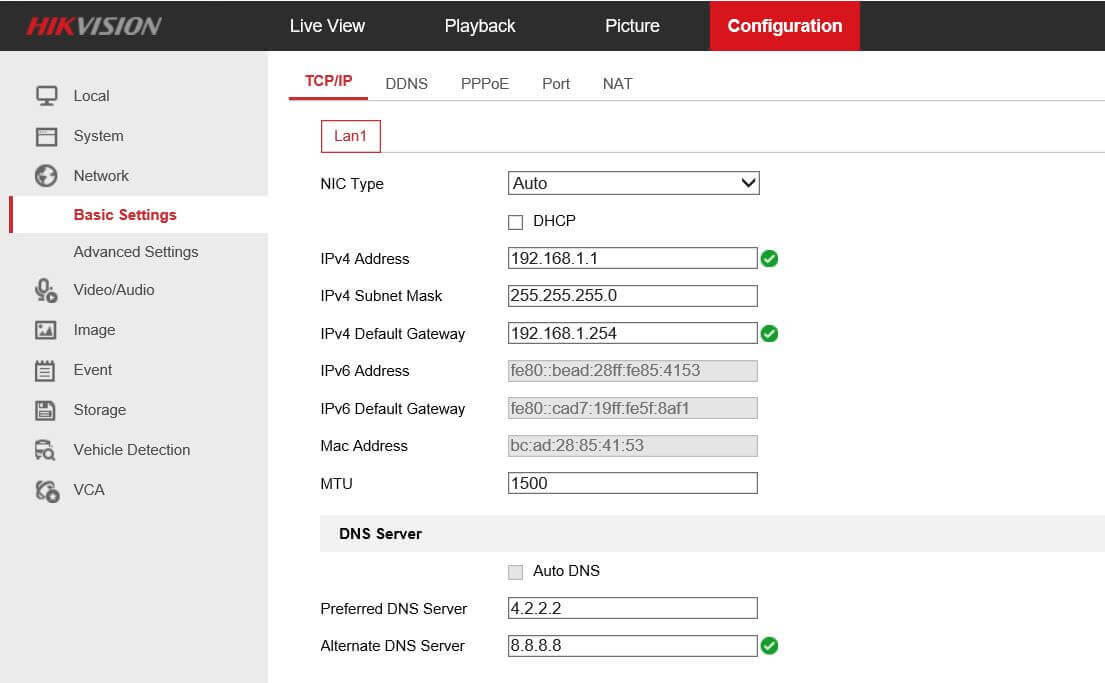Toggle the Auto DNS checkbox
The height and width of the screenshot is (683, 1105).
pos(516,572)
